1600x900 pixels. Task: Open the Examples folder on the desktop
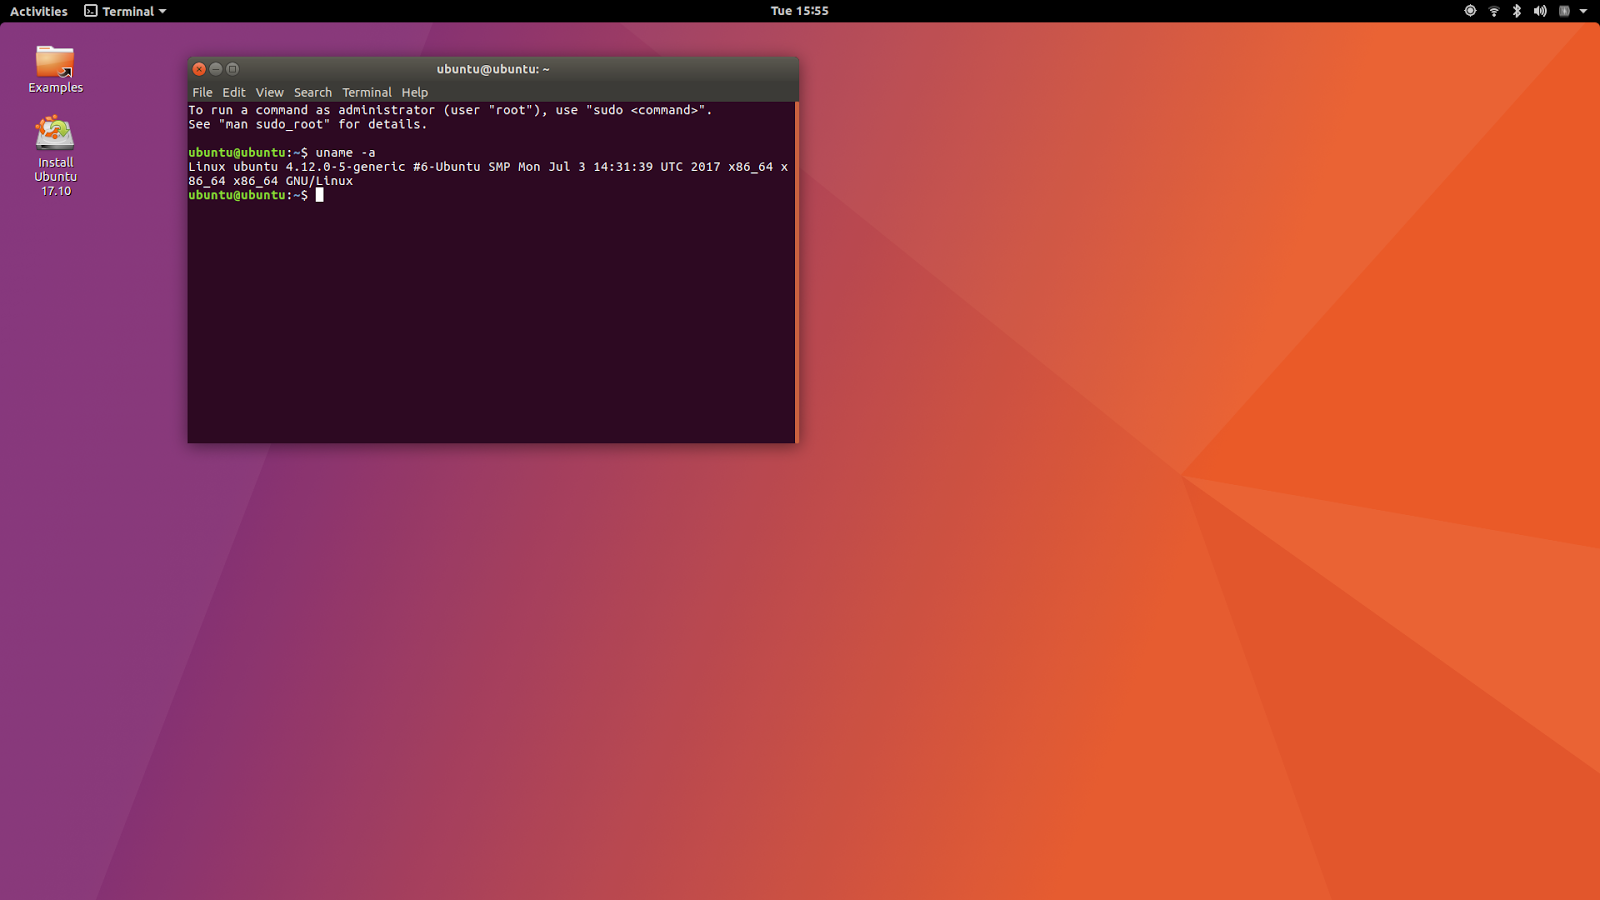click(x=55, y=69)
